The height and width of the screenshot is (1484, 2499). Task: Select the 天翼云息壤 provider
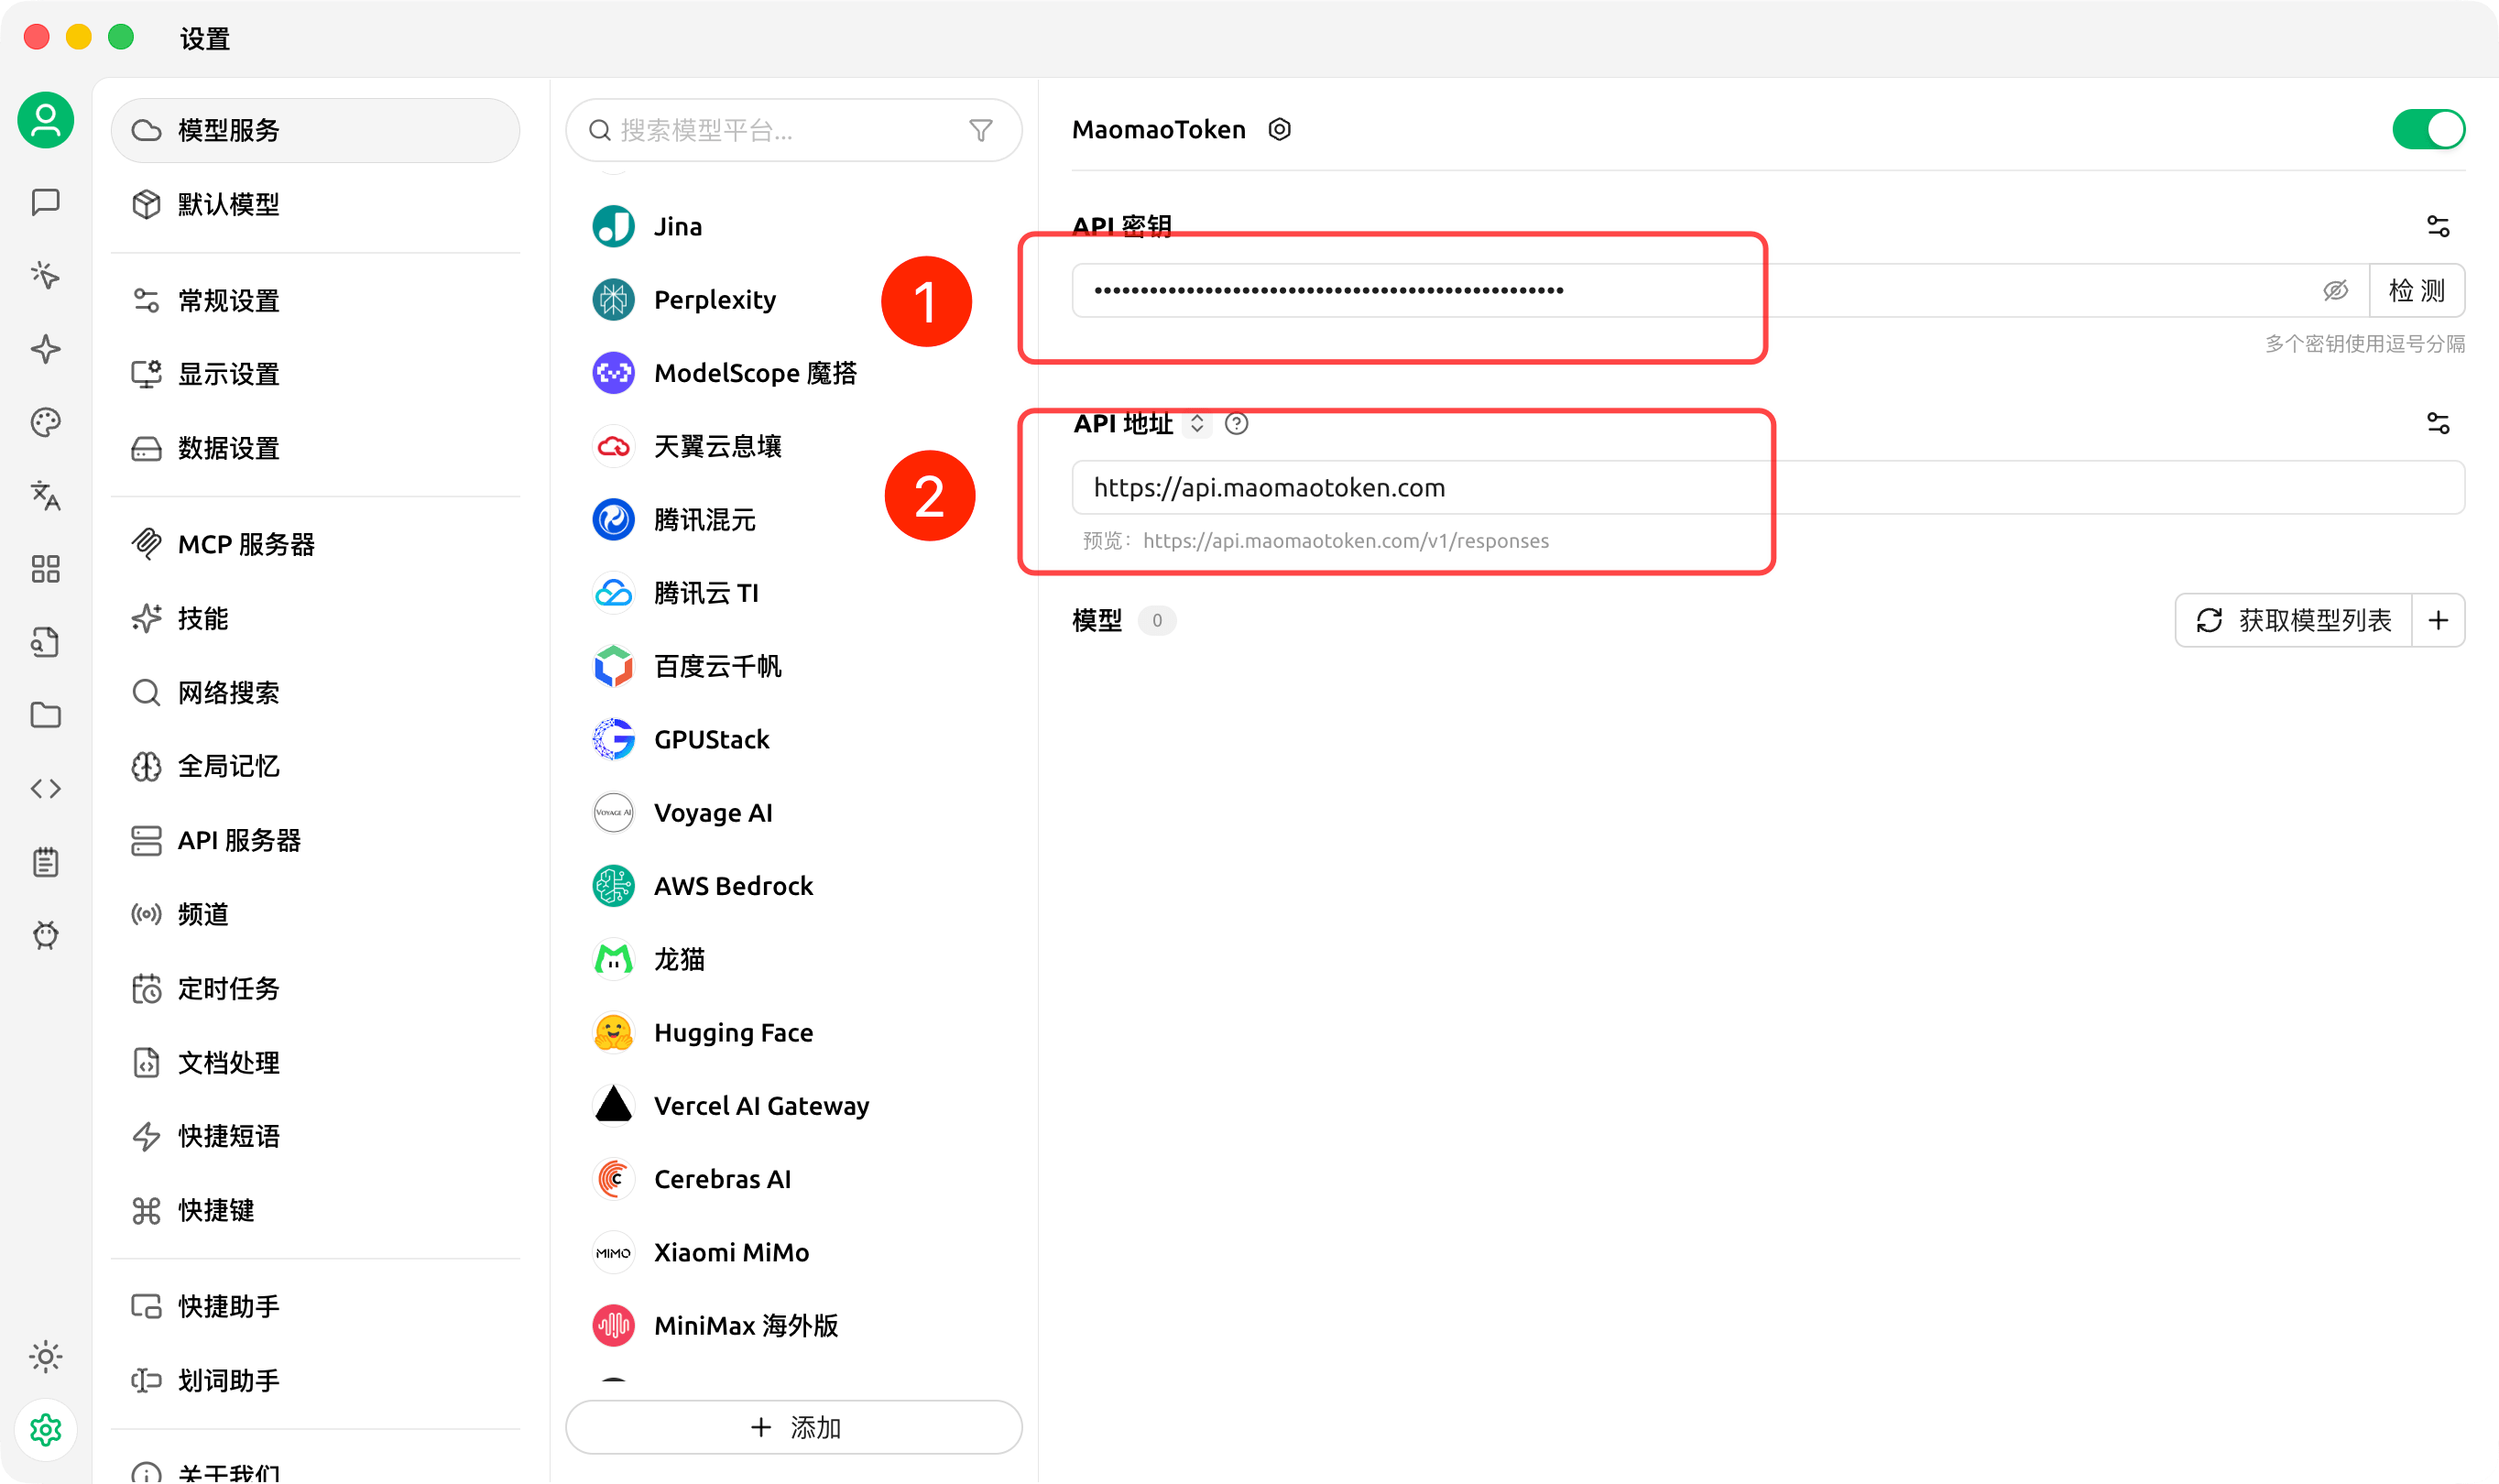click(x=794, y=446)
